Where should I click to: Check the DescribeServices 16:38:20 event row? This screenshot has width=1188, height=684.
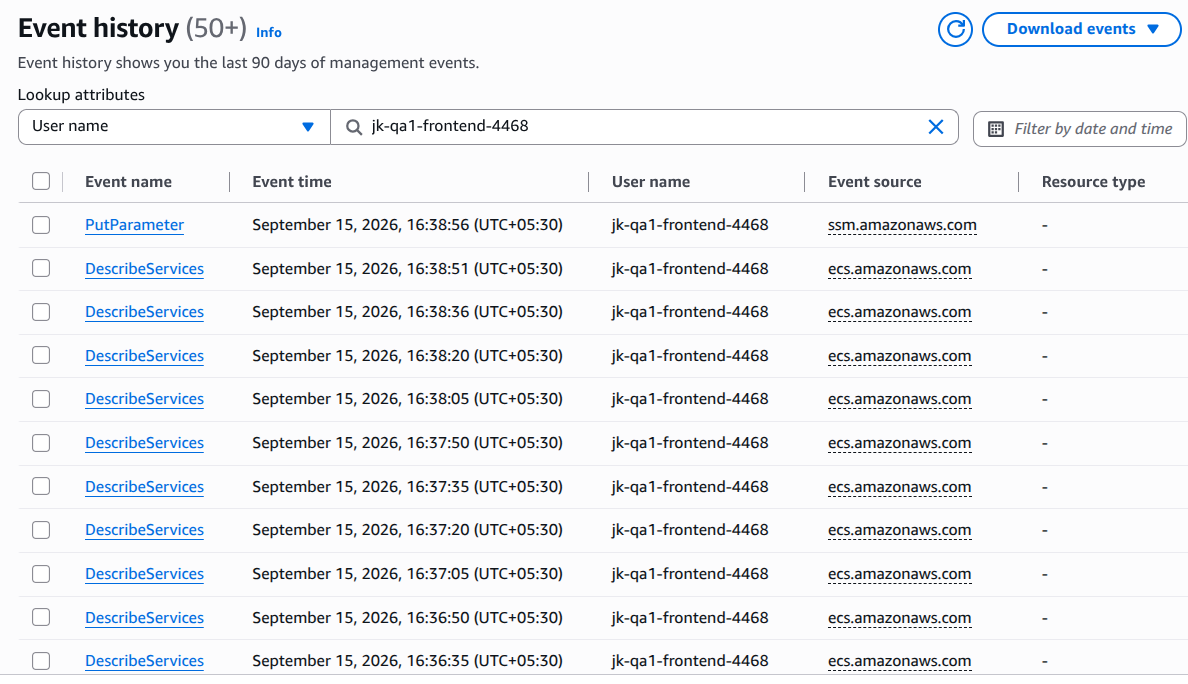tap(41, 356)
